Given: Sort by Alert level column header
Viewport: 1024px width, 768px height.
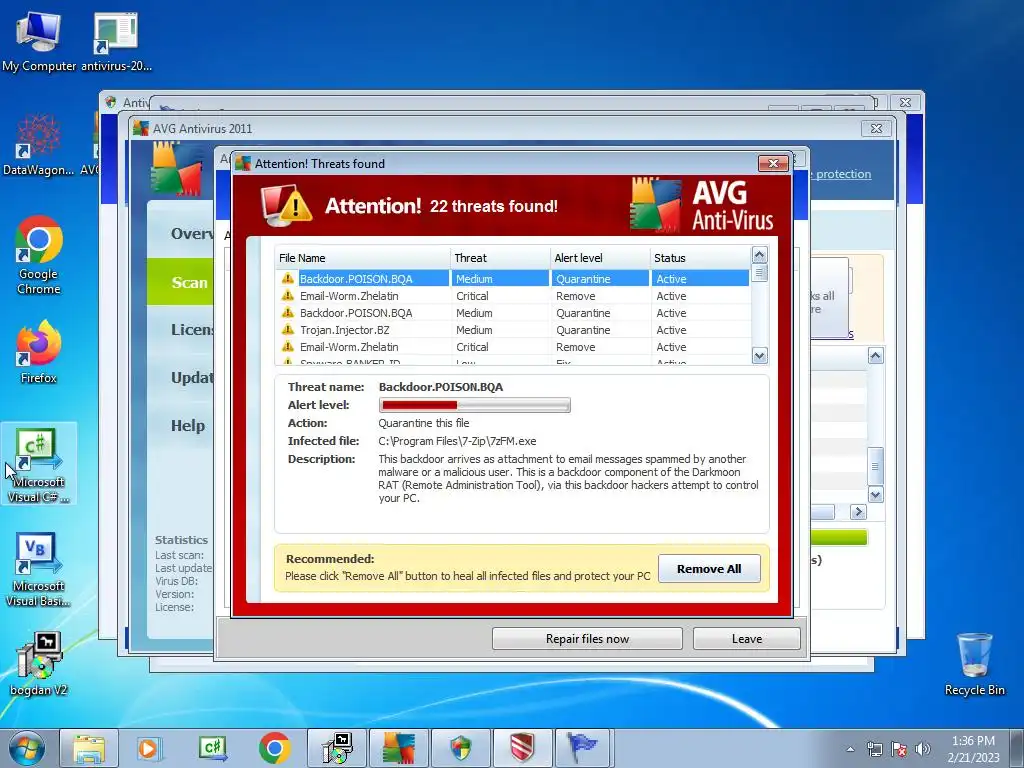Looking at the screenshot, I should click(600, 258).
